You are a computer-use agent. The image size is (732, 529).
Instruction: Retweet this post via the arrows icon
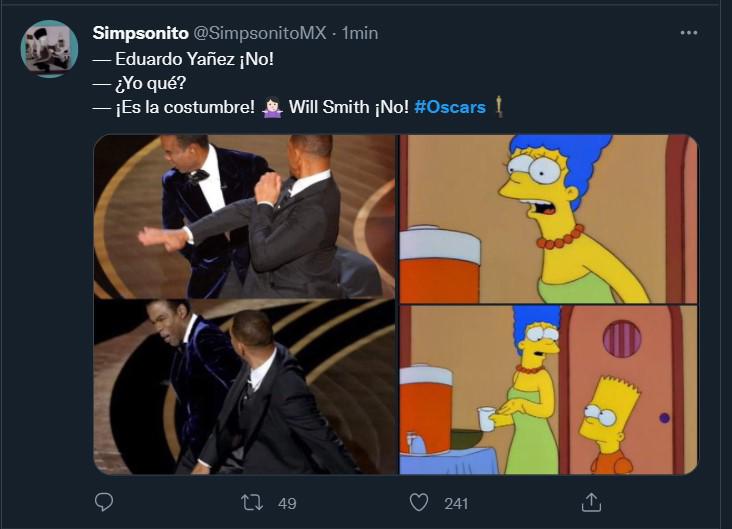pyautogui.click(x=252, y=502)
